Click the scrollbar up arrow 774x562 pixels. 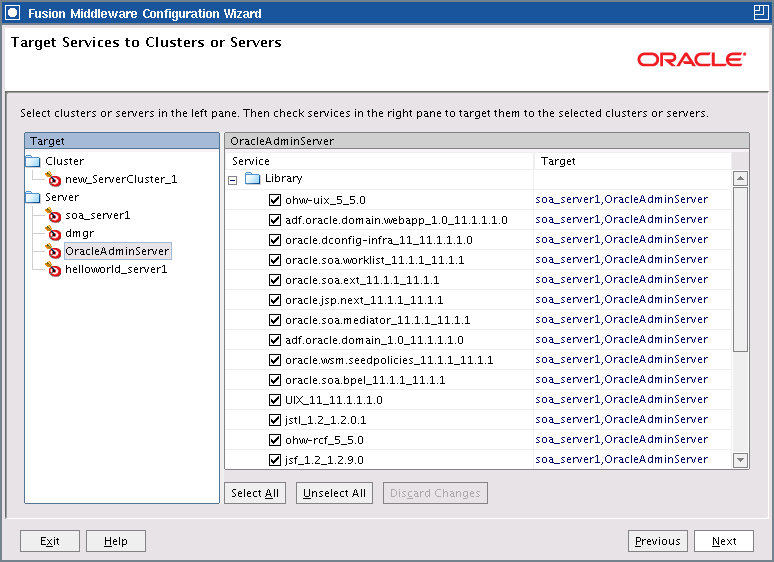pyautogui.click(x=740, y=178)
